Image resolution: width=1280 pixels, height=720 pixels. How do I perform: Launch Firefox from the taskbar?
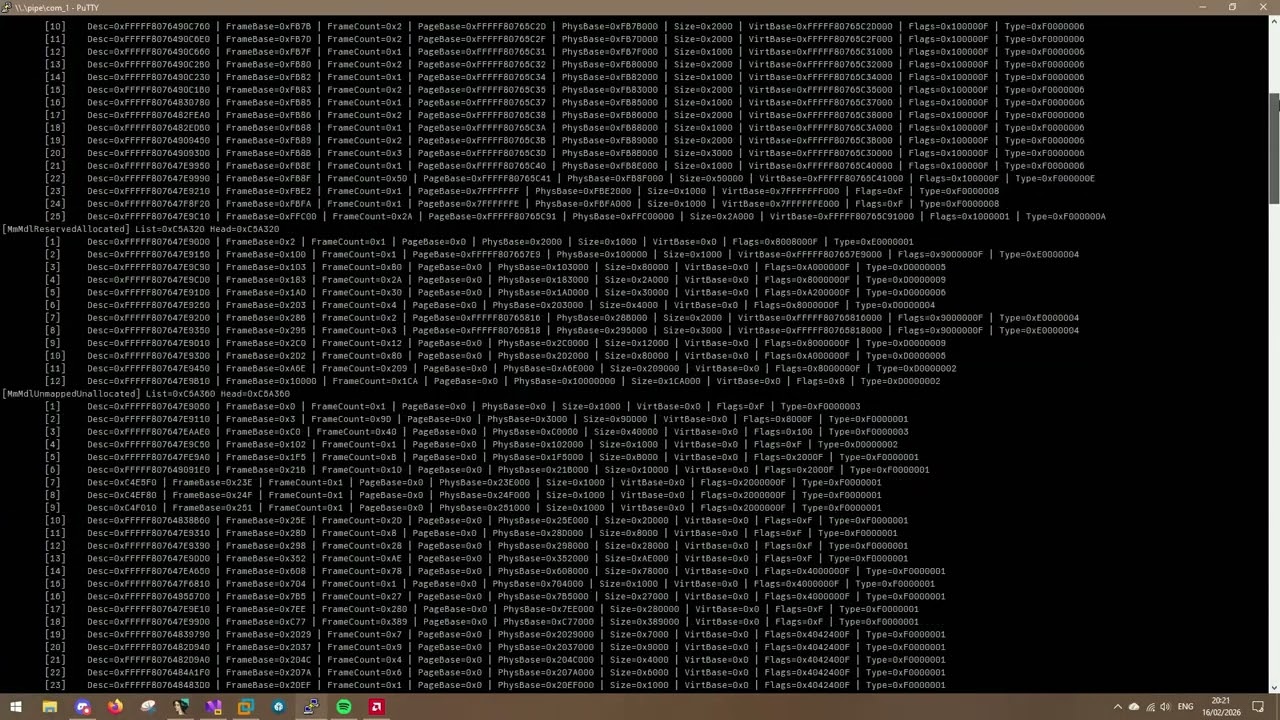(x=115, y=707)
